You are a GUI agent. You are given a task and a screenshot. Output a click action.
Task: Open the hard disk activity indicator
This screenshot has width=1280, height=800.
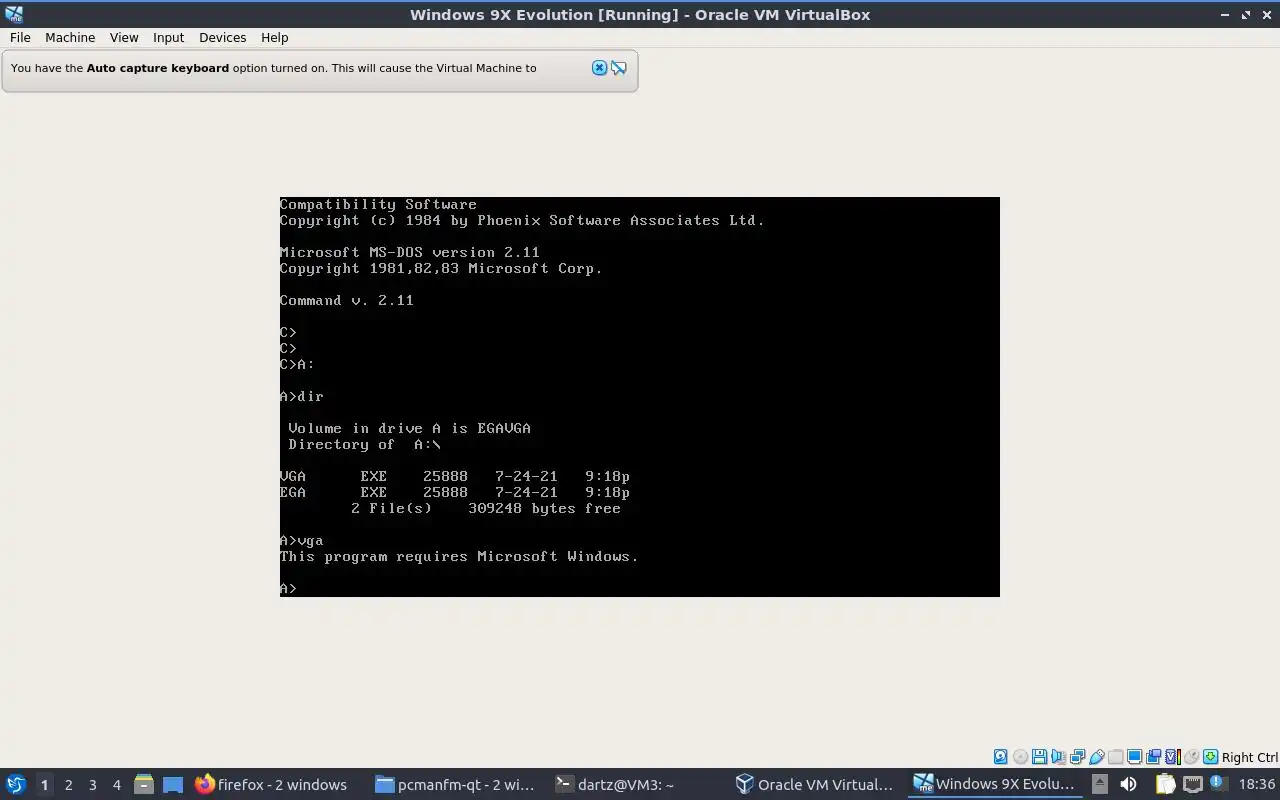[1001, 757]
